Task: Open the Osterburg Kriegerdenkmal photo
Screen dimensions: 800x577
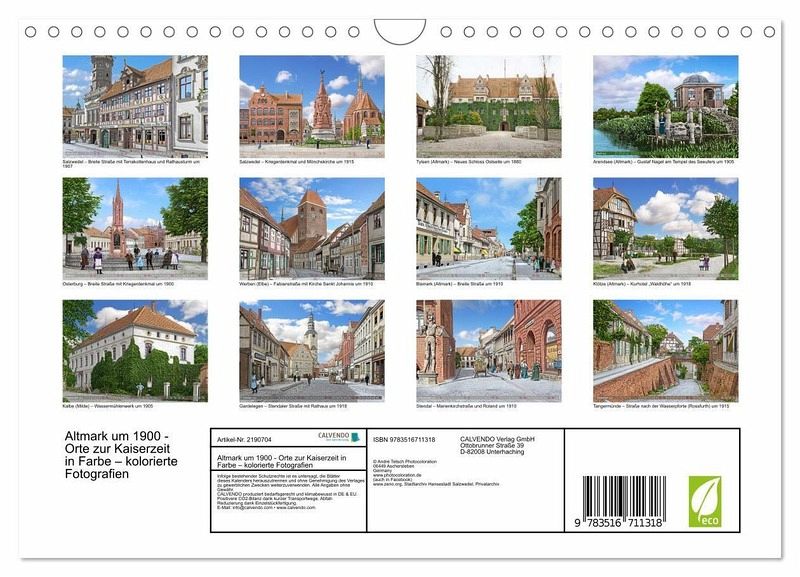Action: pos(135,229)
